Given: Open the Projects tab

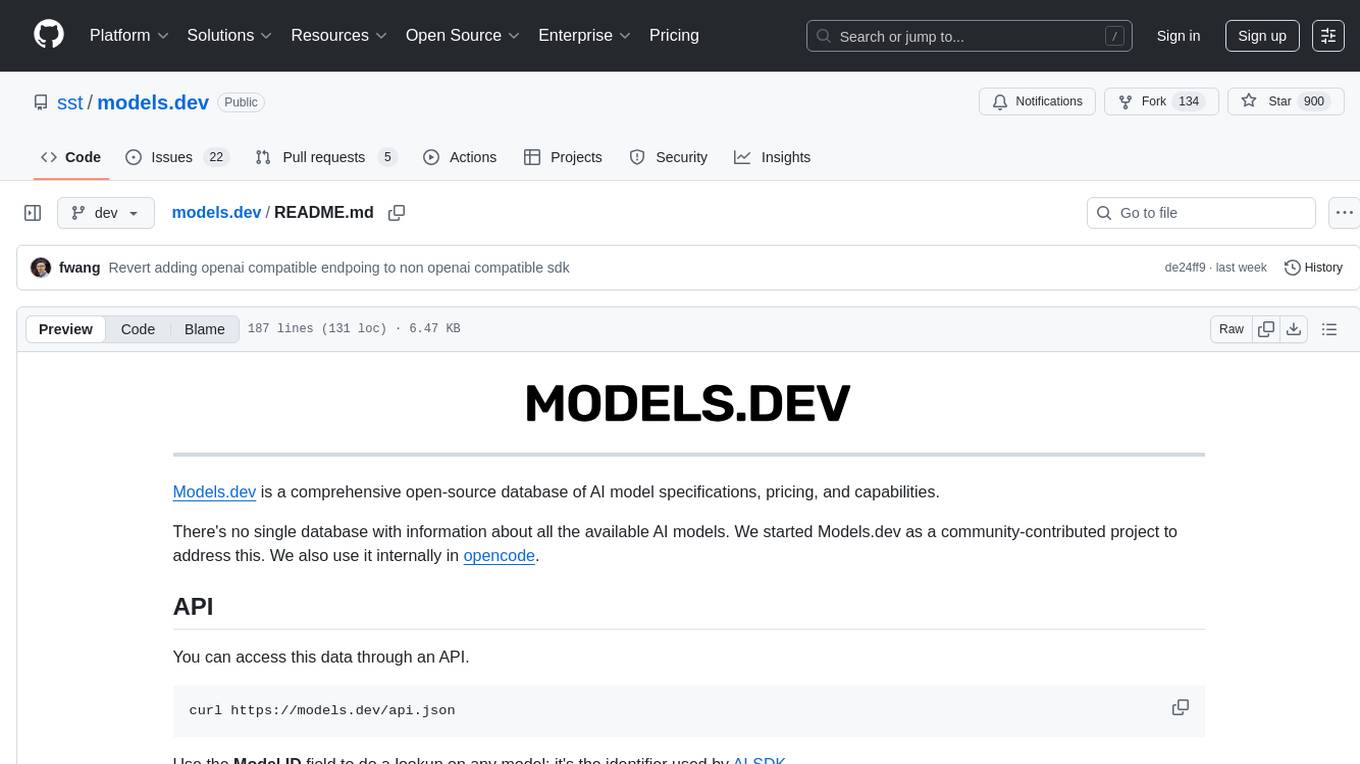Looking at the screenshot, I should [x=563, y=157].
